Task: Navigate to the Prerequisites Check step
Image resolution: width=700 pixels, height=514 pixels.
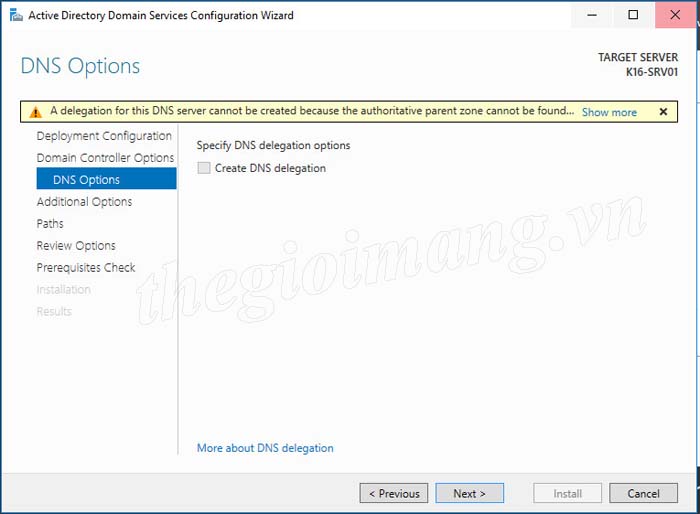Action: click(86, 268)
